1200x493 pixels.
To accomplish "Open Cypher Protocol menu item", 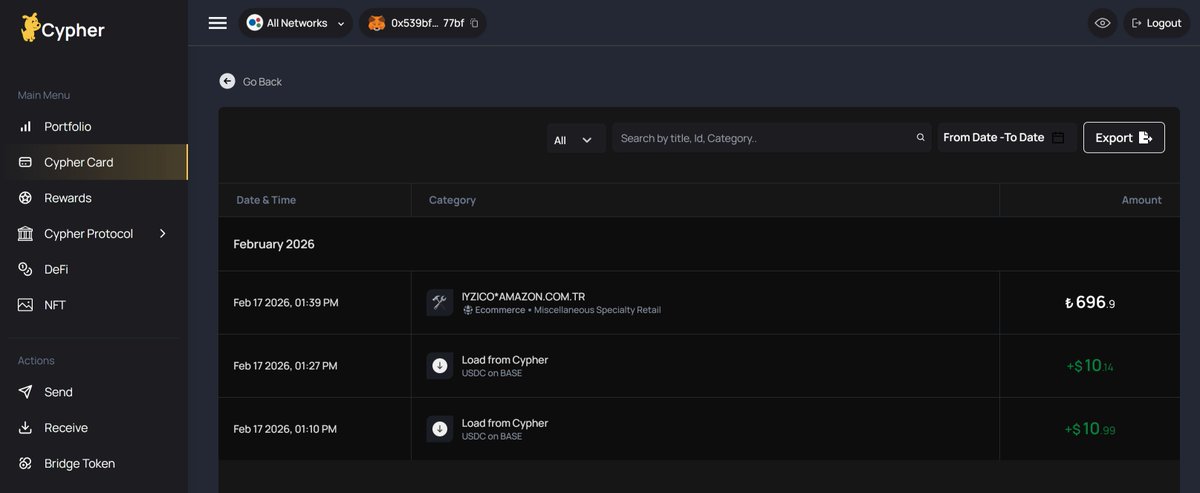I will click(x=94, y=233).
